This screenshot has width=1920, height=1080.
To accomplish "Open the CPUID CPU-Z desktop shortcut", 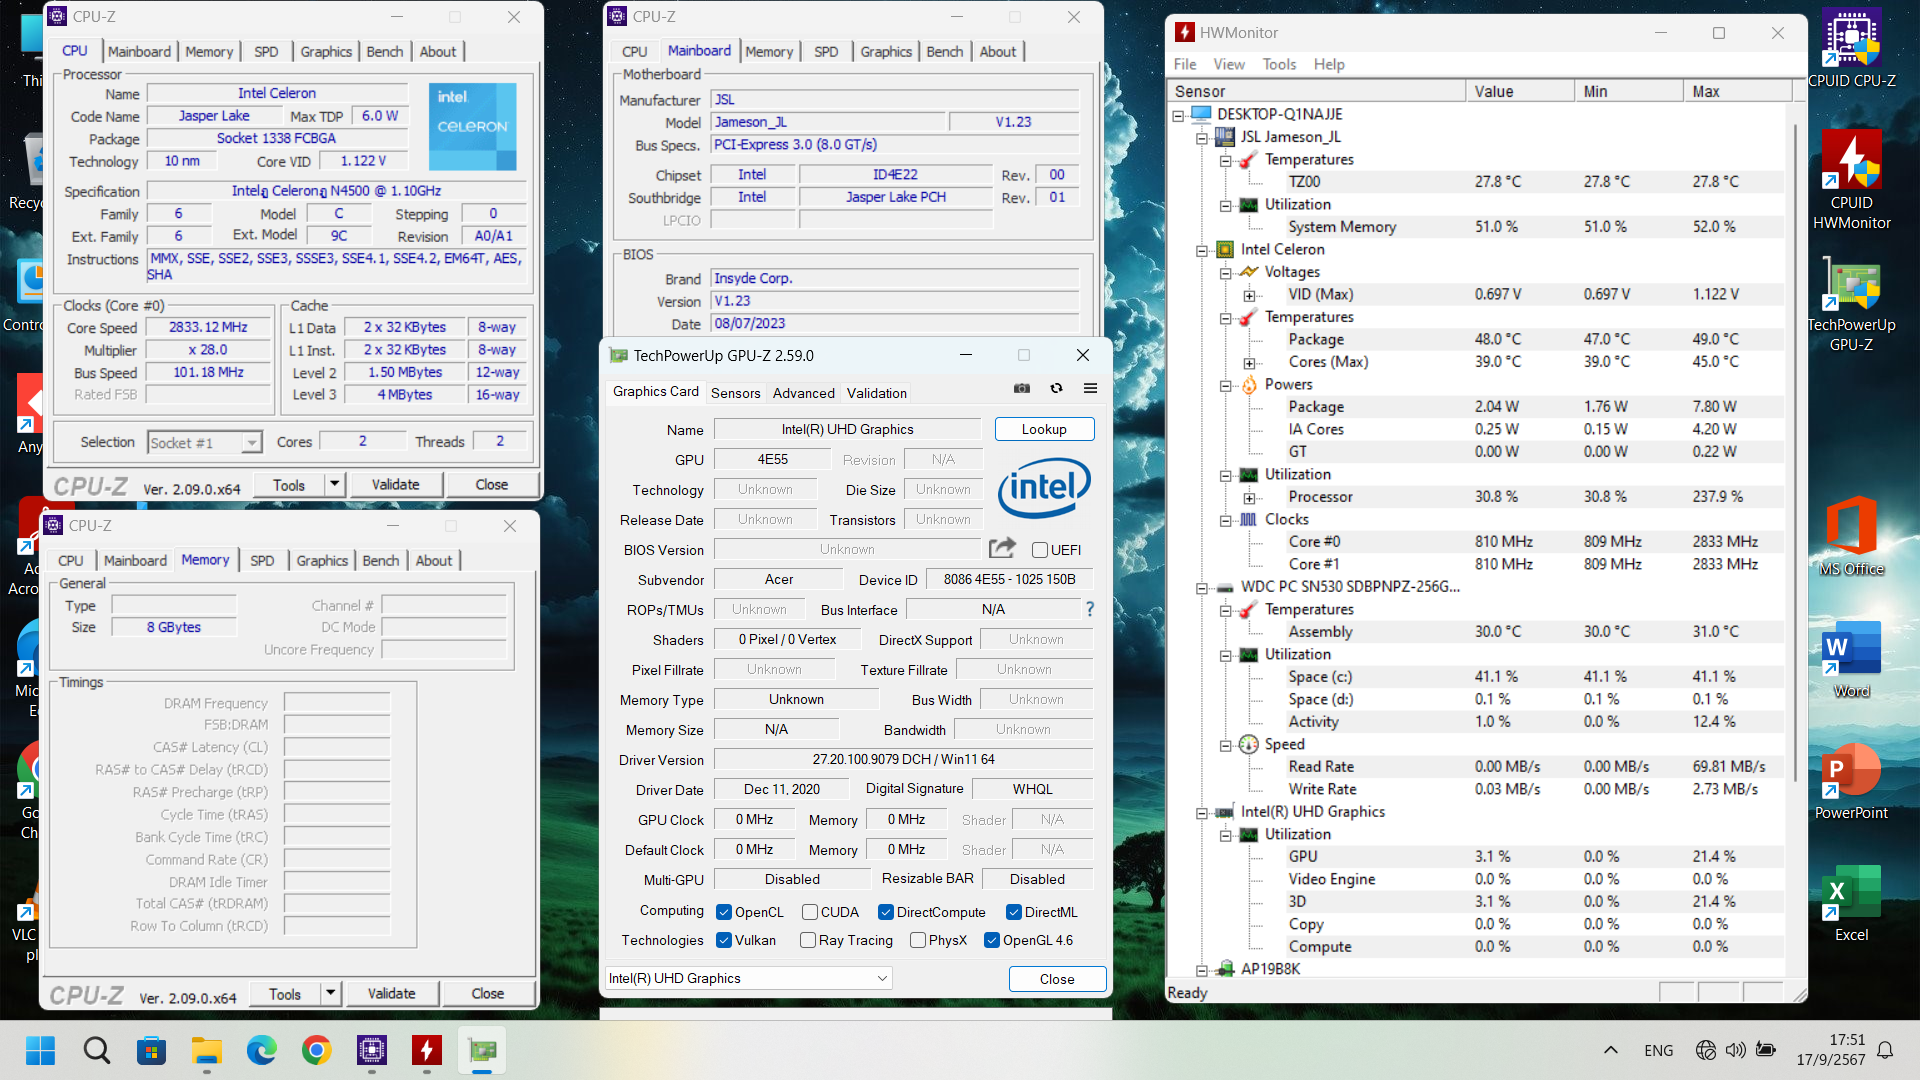I will [1852, 48].
